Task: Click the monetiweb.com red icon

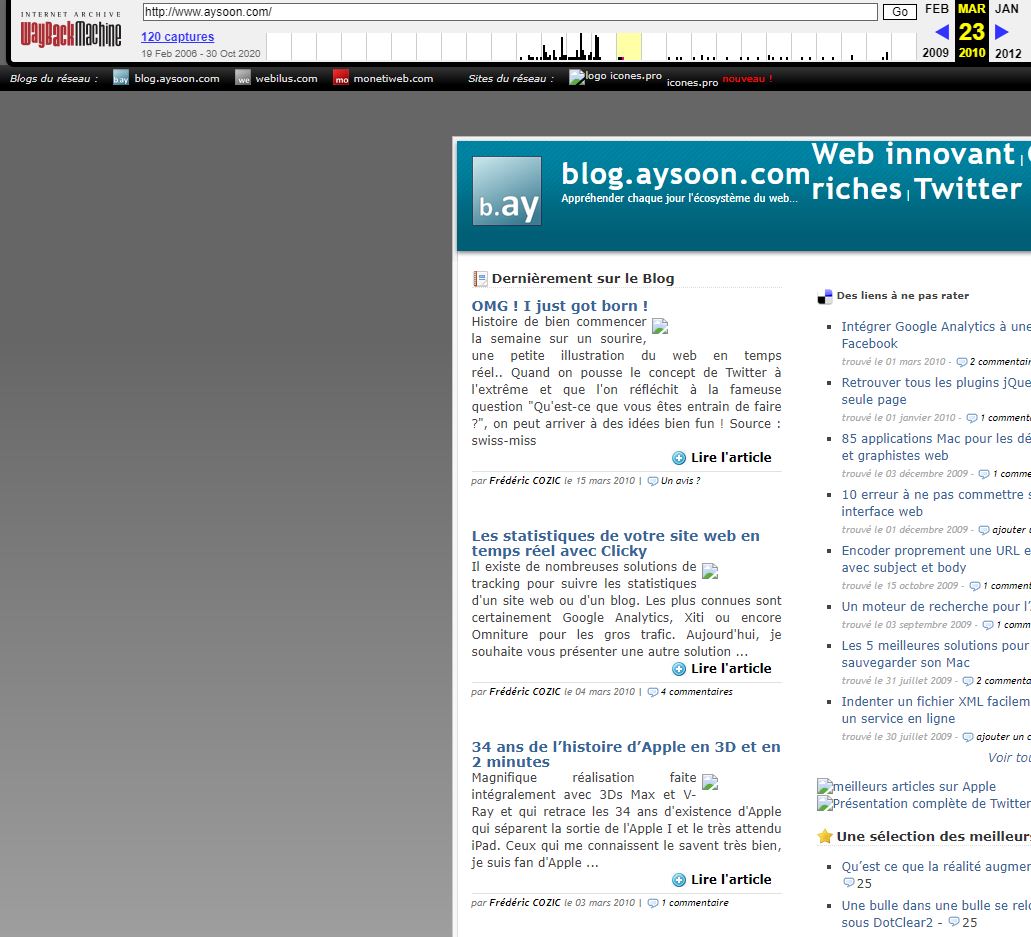Action: (x=341, y=78)
